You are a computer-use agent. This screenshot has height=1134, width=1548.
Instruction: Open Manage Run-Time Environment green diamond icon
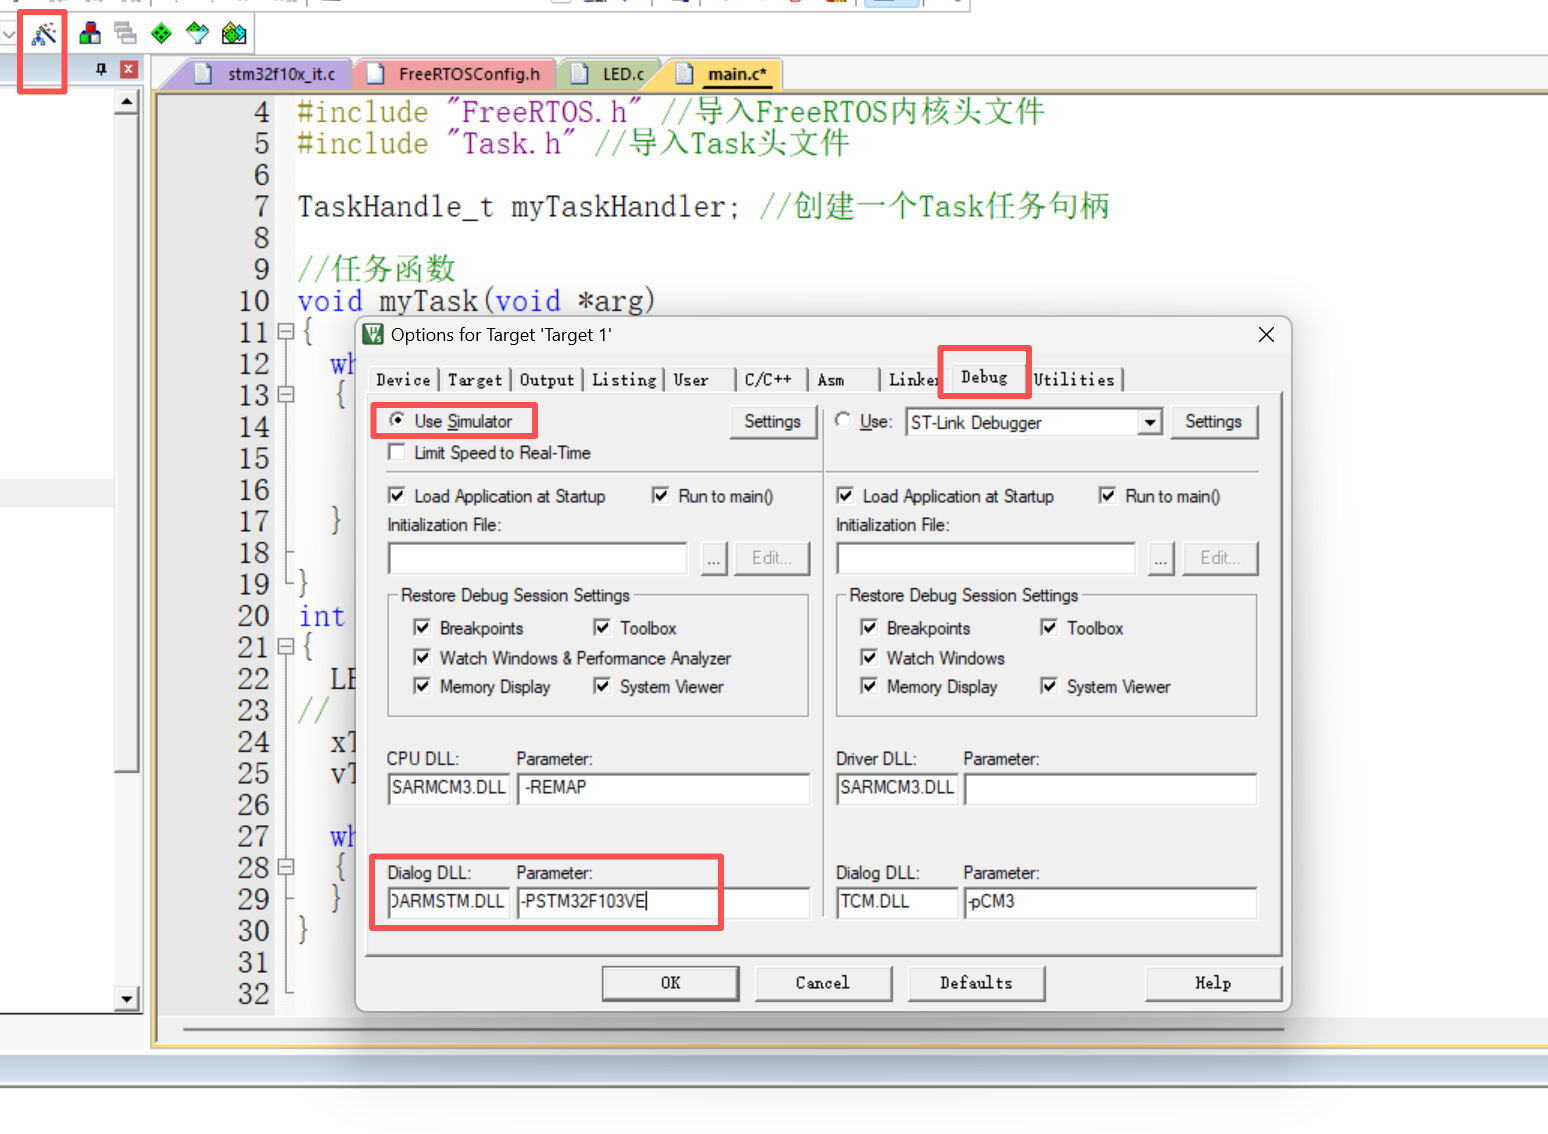[161, 34]
